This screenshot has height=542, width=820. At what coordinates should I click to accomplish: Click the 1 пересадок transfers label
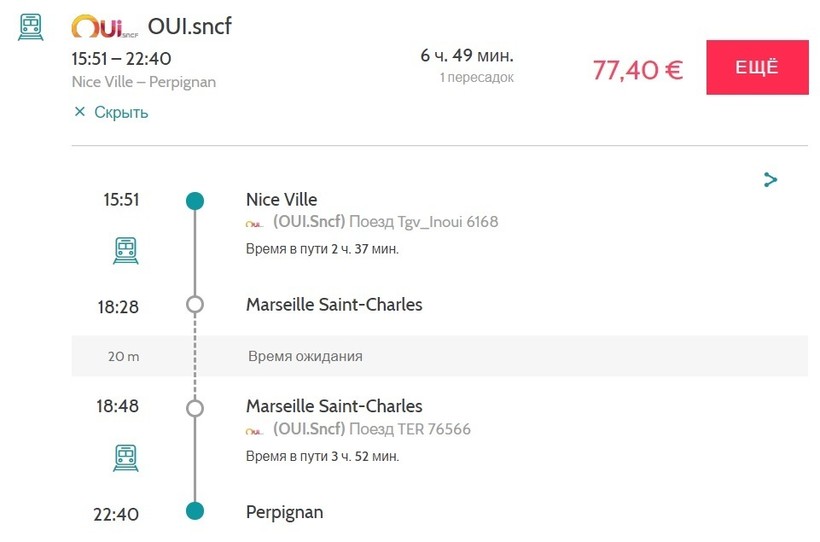coord(477,77)
